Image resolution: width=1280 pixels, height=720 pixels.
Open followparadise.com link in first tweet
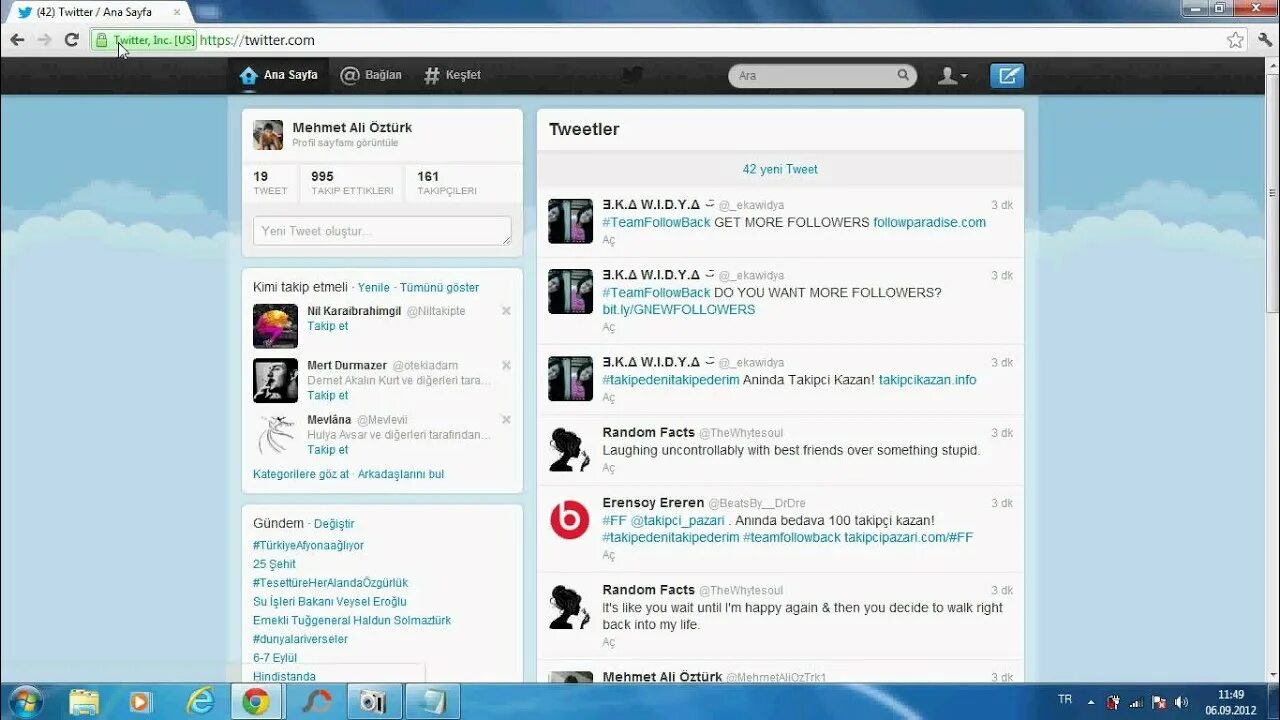(929, 222)
